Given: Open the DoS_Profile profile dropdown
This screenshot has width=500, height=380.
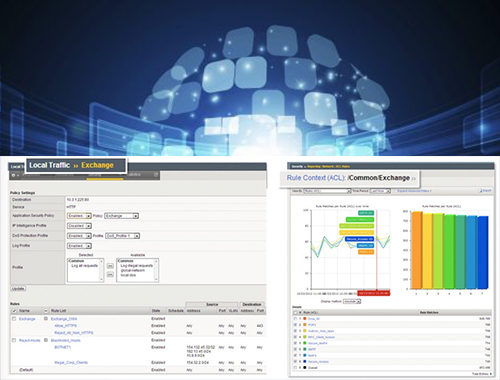Looking at the screenshot, I should coord(122,236).
